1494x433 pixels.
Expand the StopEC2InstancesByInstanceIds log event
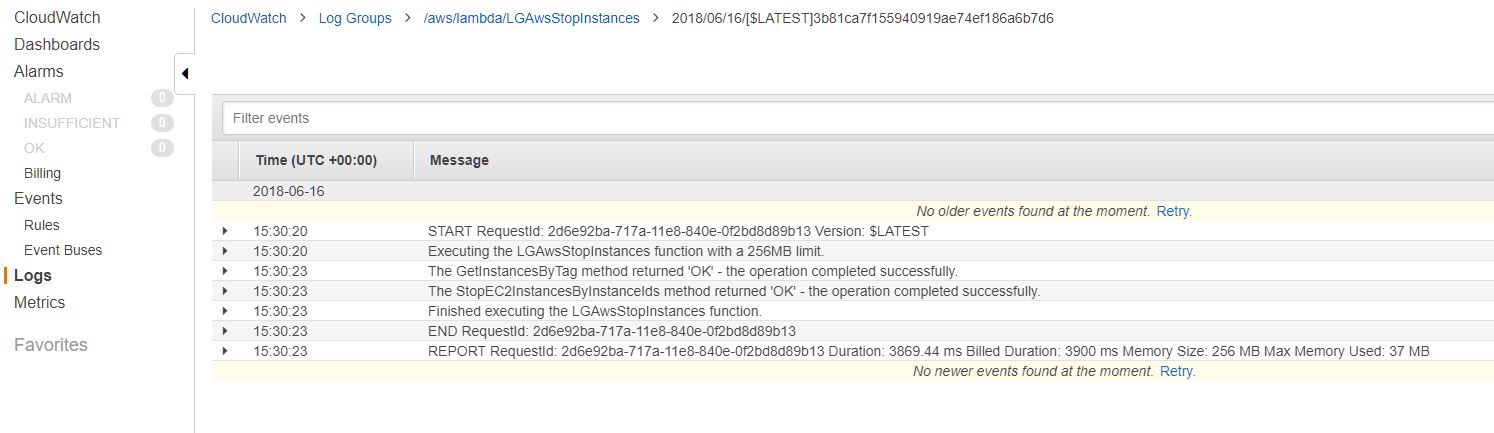click(225, 291)
